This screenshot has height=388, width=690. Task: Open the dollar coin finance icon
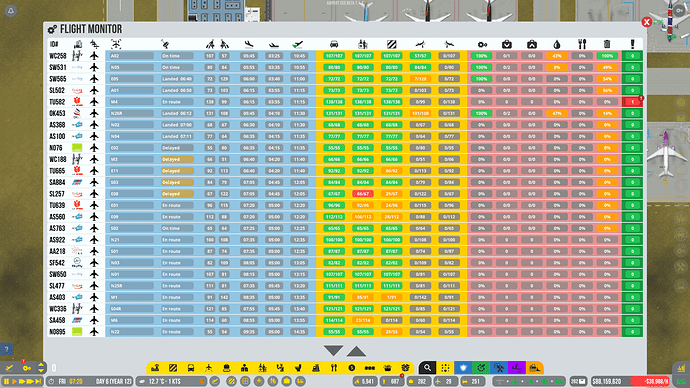click(351, 368)
